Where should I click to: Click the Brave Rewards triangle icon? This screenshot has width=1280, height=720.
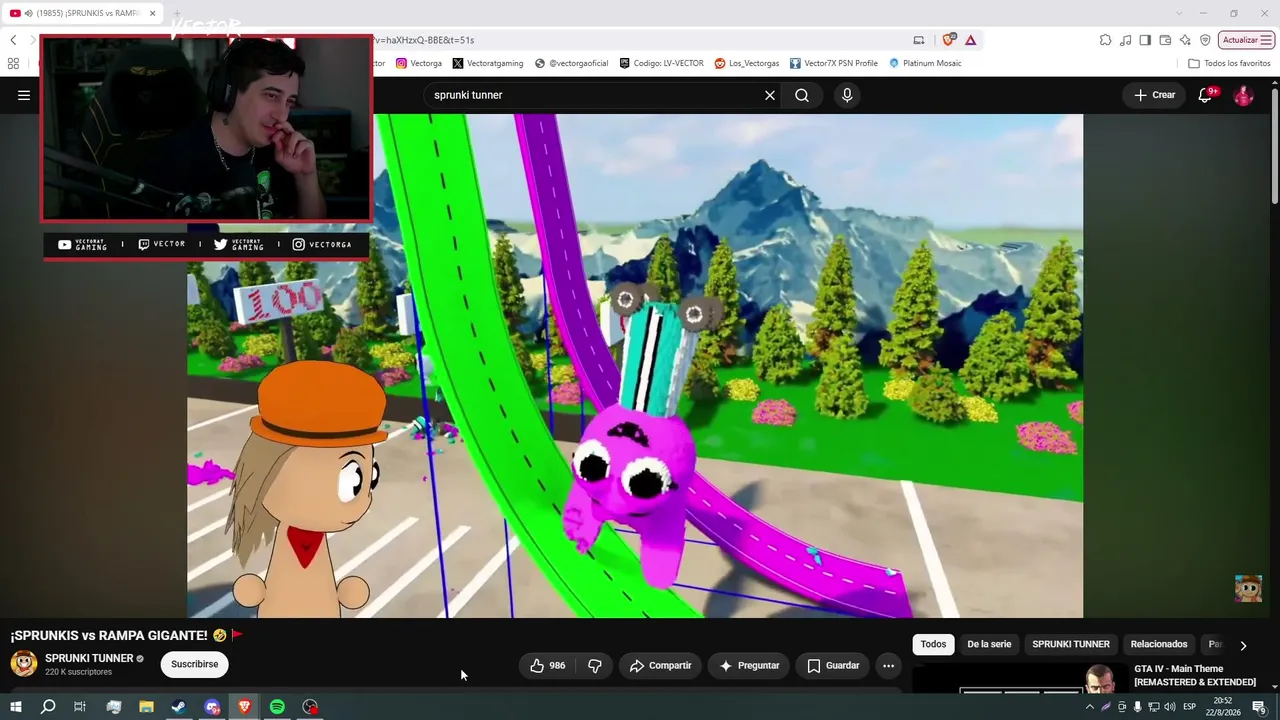(x=970, y=40)
